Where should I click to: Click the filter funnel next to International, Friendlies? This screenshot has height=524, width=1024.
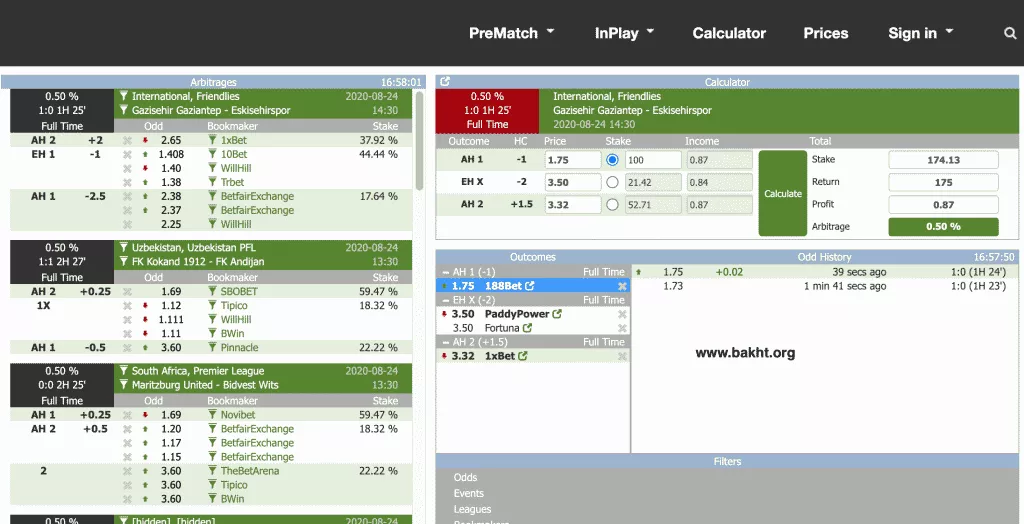(124, 97)
